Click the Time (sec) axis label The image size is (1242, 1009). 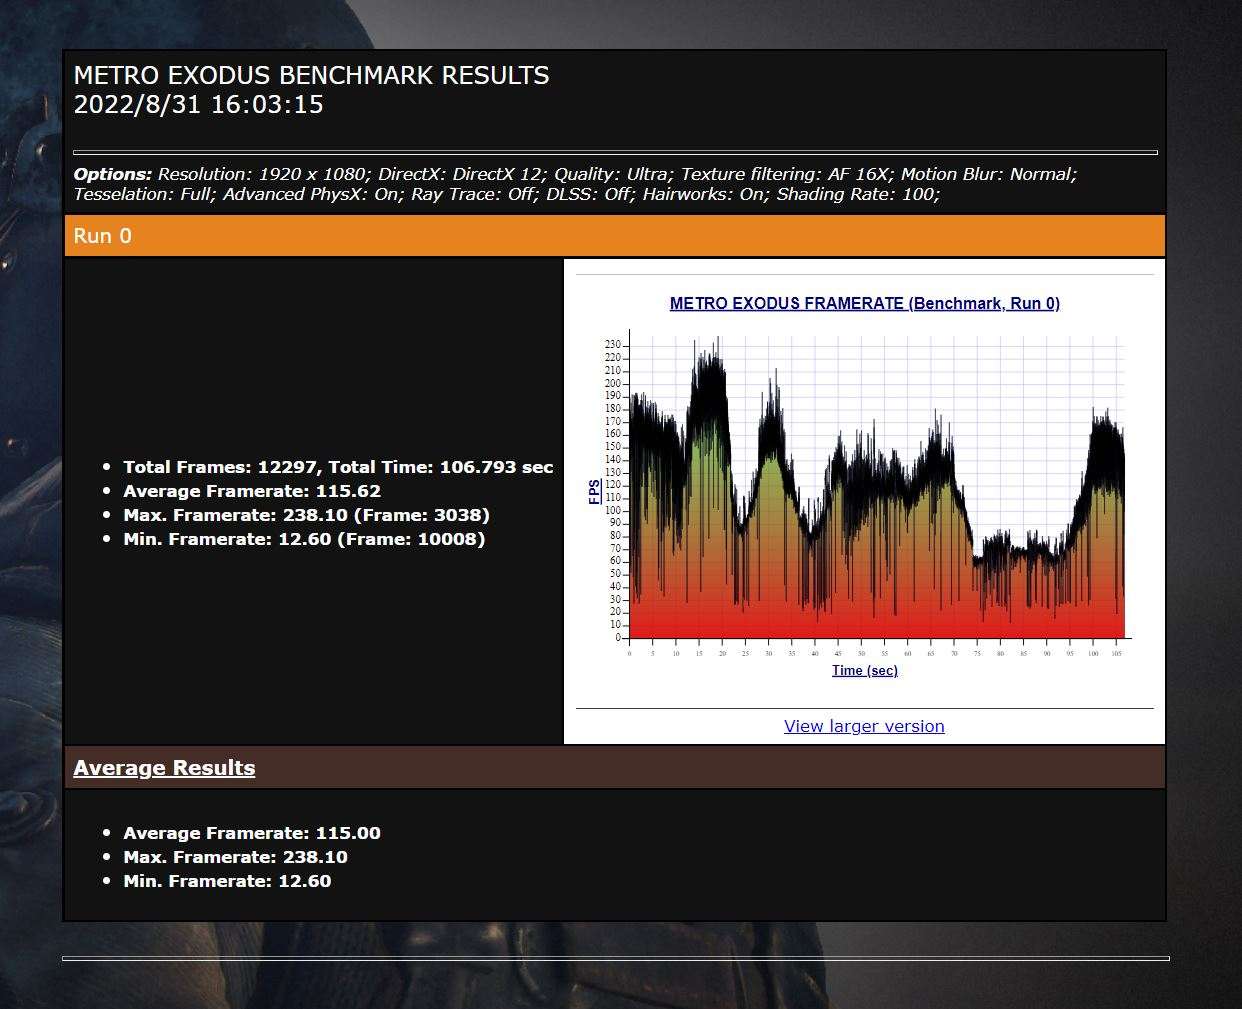(x=864, y=670)
